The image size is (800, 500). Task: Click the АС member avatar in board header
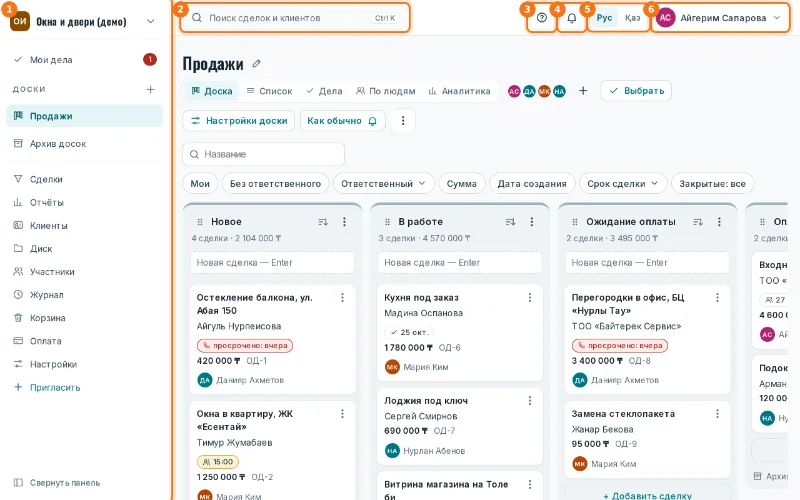pos(514,91)
